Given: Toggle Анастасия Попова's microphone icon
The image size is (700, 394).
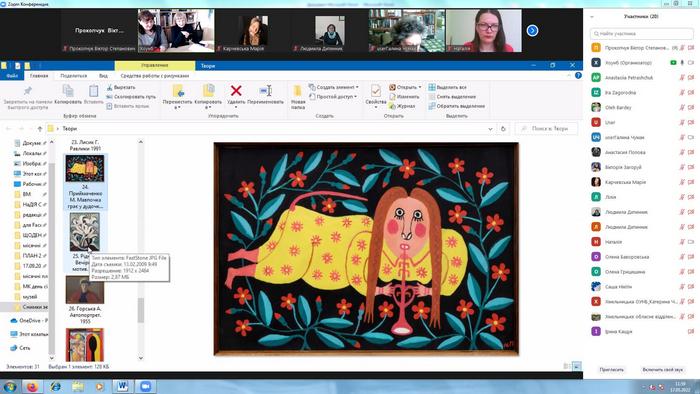Looking at the screenshot, I should [682, 152].
